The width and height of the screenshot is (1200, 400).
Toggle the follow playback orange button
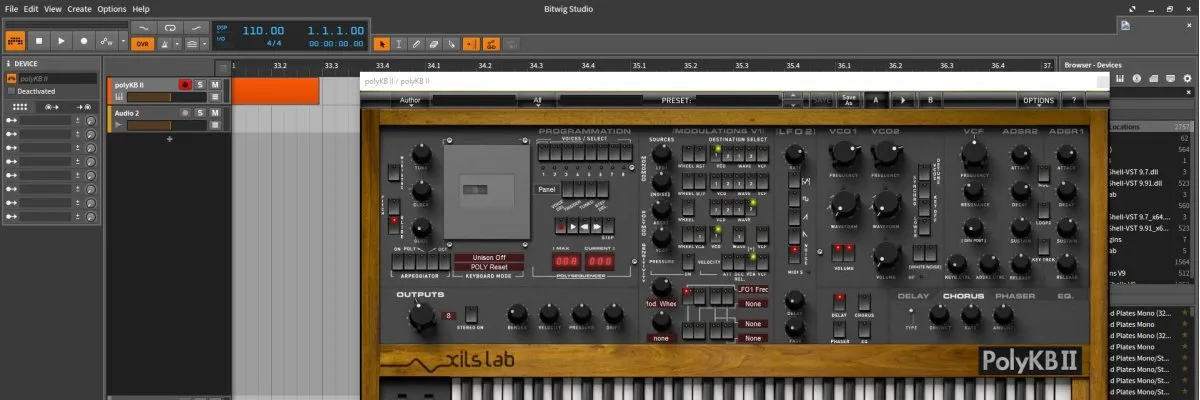click(471, 44)
